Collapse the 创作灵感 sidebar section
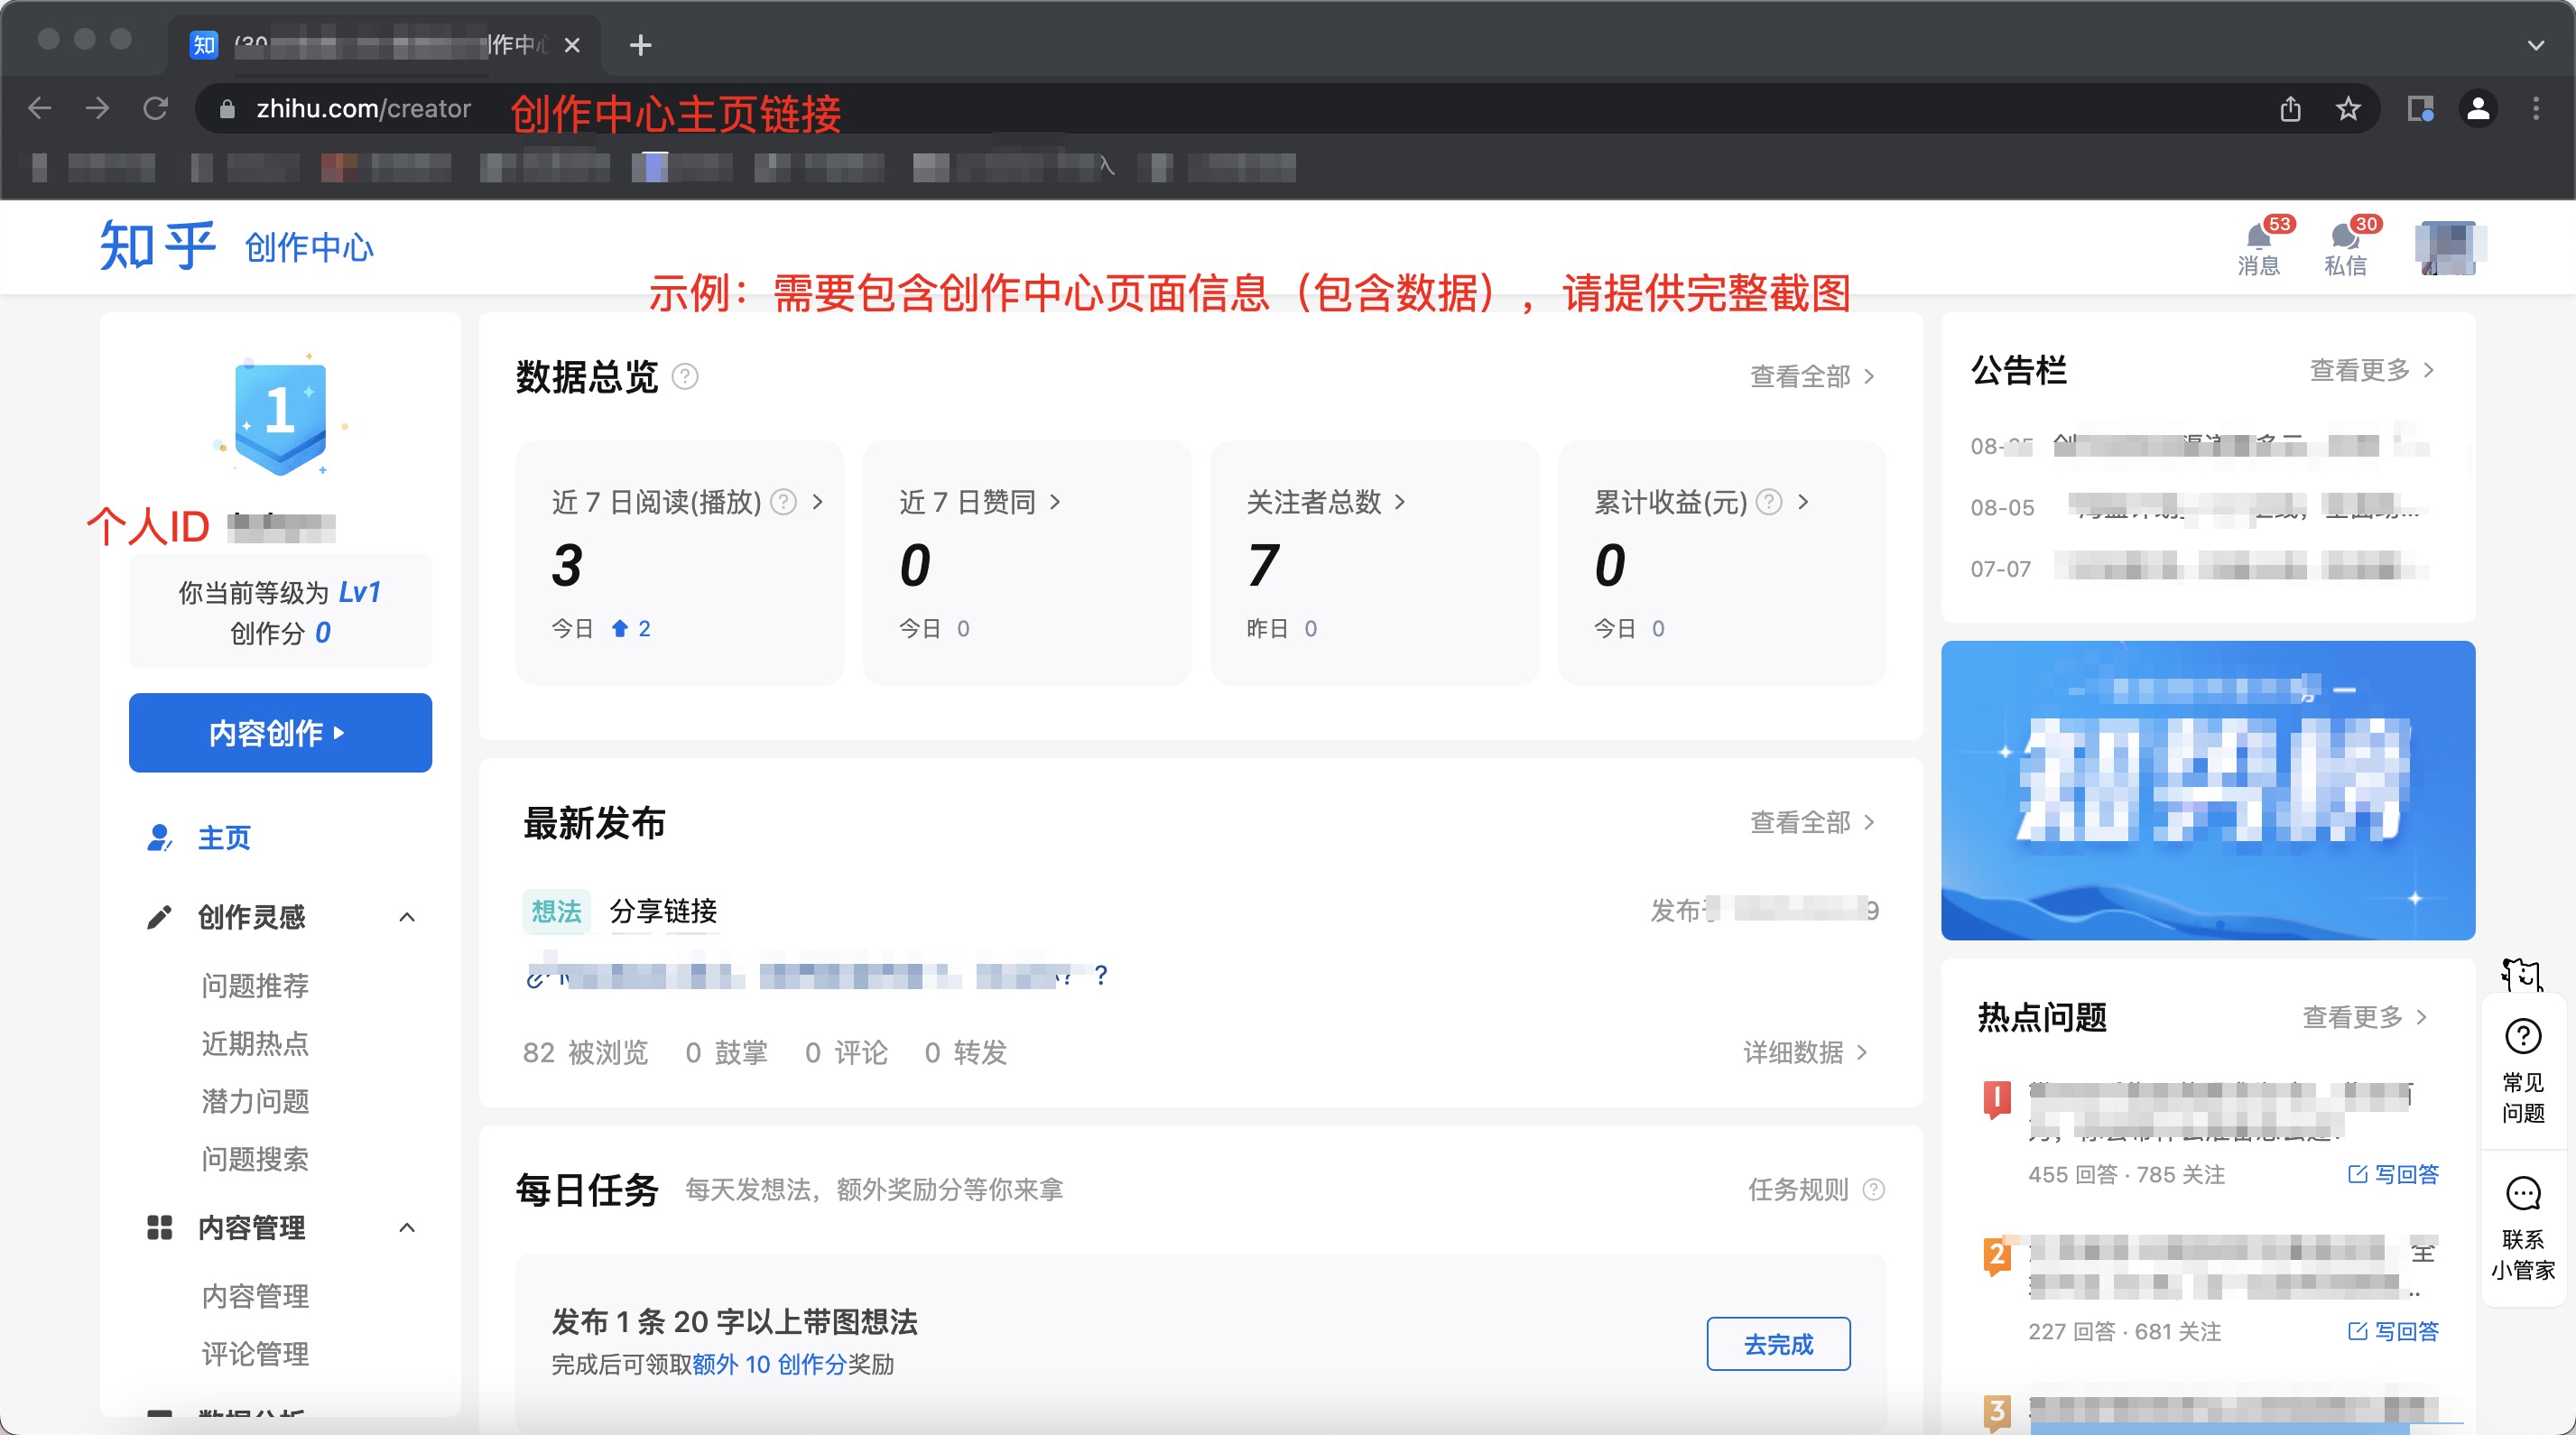The height and width of the screenshot is (1435, 2576). (x=406, y=917)
